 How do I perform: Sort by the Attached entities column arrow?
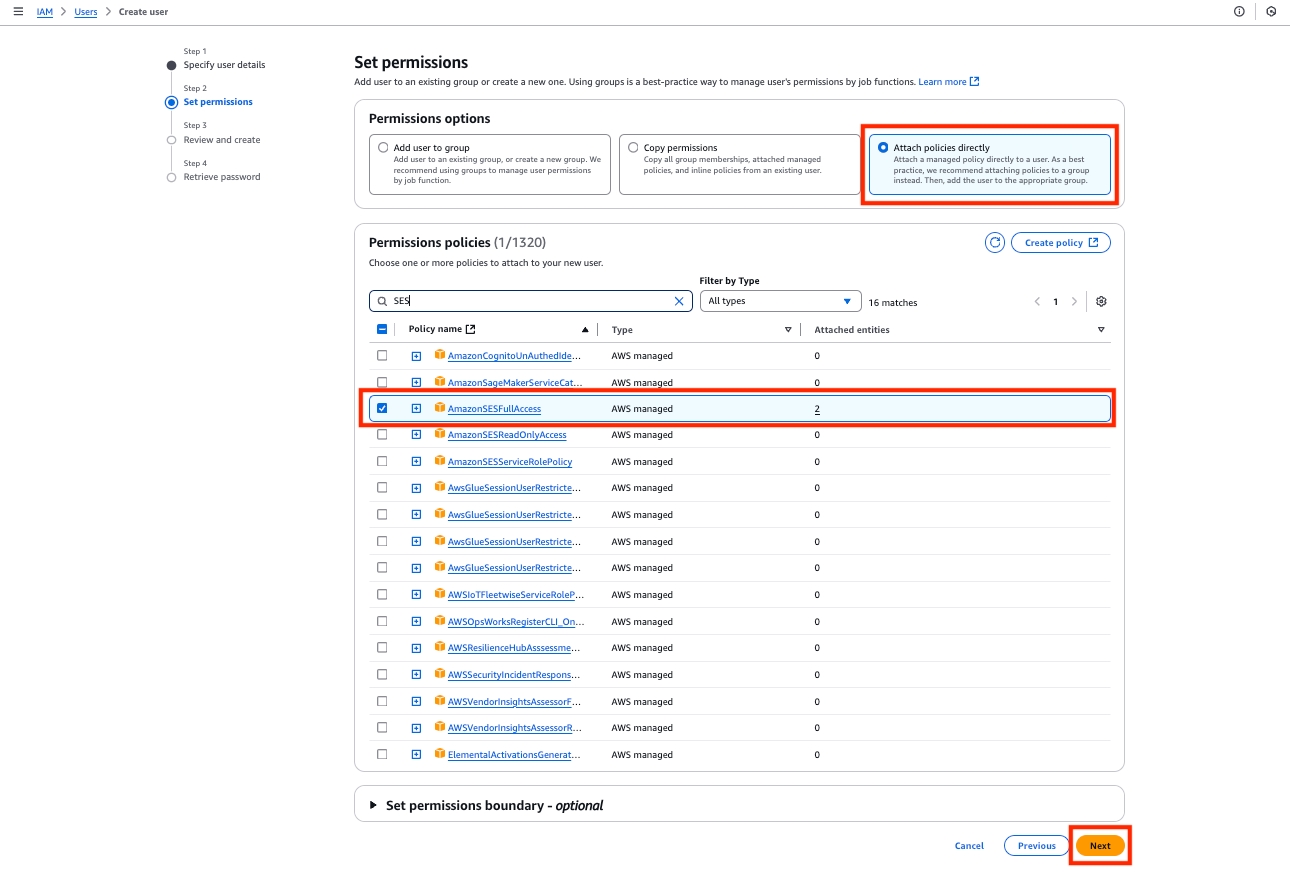(x=1100, y=330)
